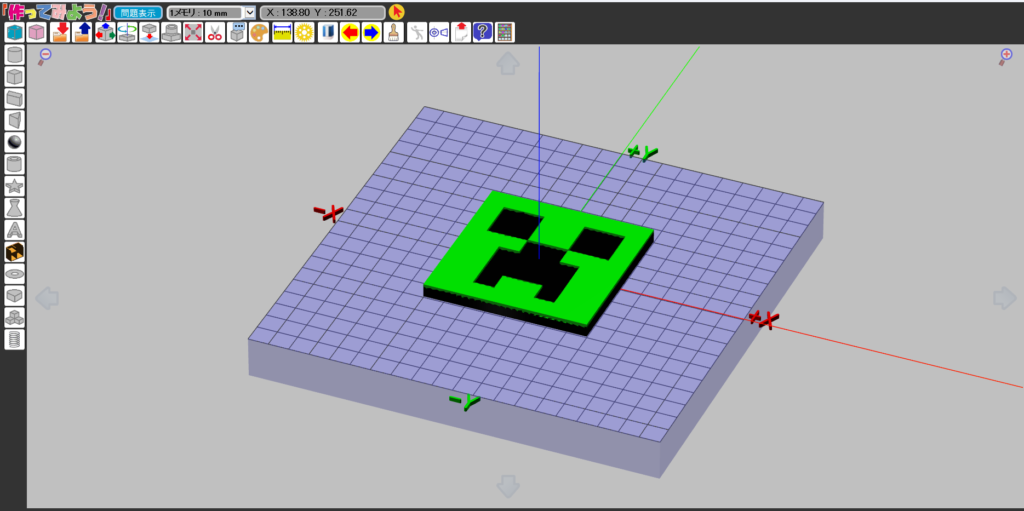Click the -X axis label

[328, 212]
